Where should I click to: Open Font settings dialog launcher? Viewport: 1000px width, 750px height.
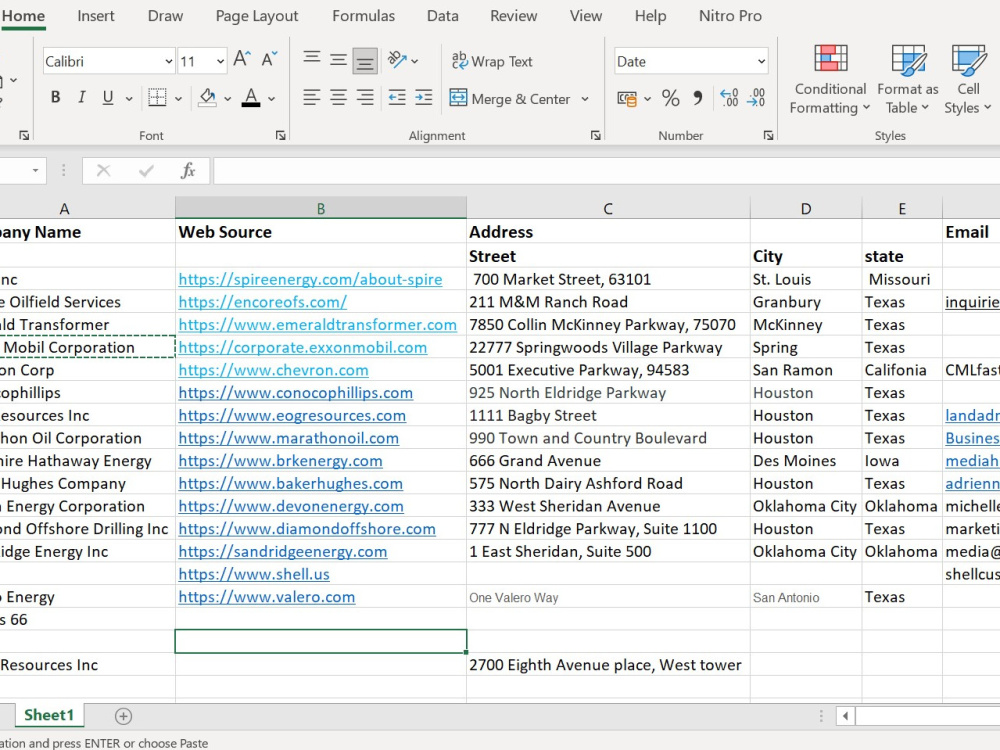pos(281,135)
